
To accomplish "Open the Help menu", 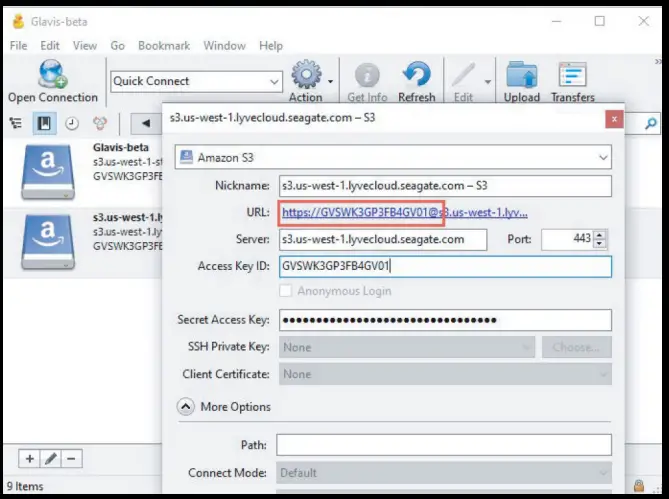I will (x=271, y=46).
